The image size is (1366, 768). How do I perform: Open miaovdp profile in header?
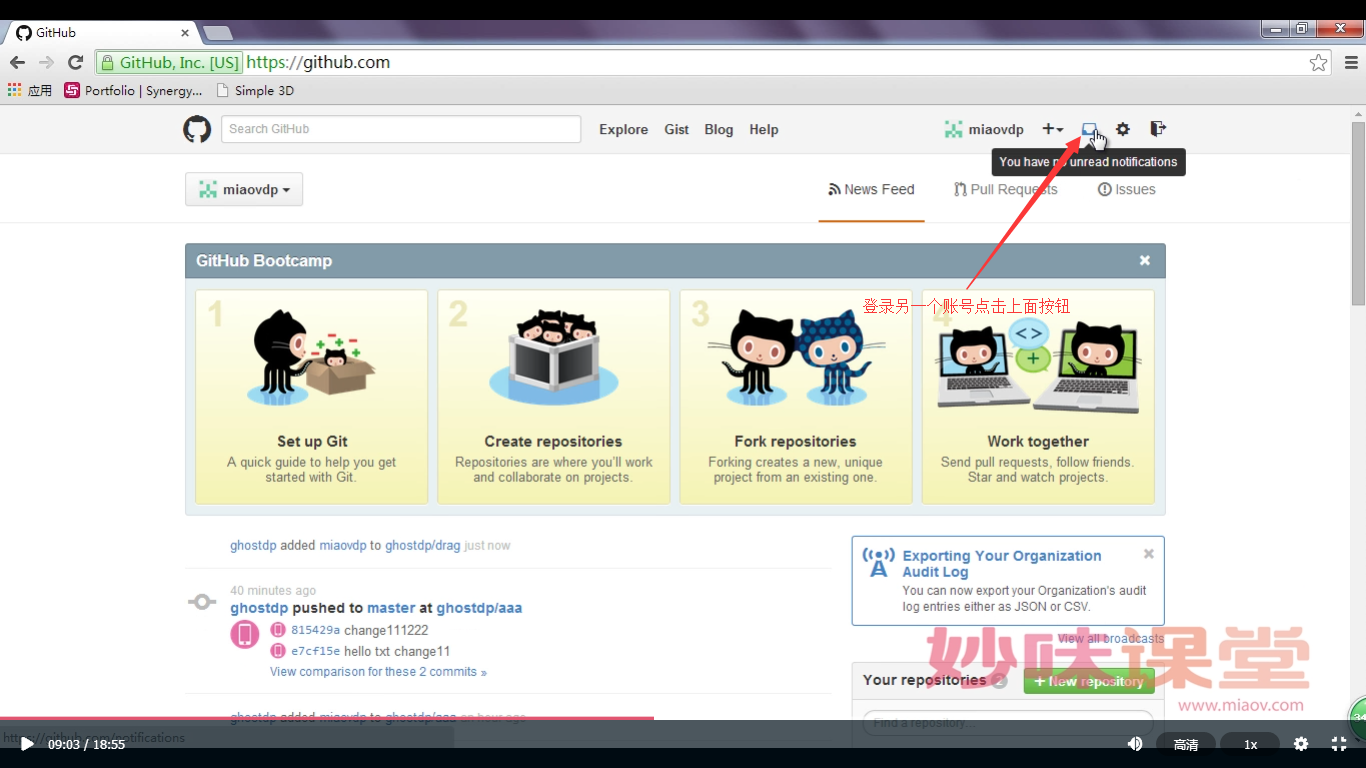pyautogui.click(x=985, y=129)
